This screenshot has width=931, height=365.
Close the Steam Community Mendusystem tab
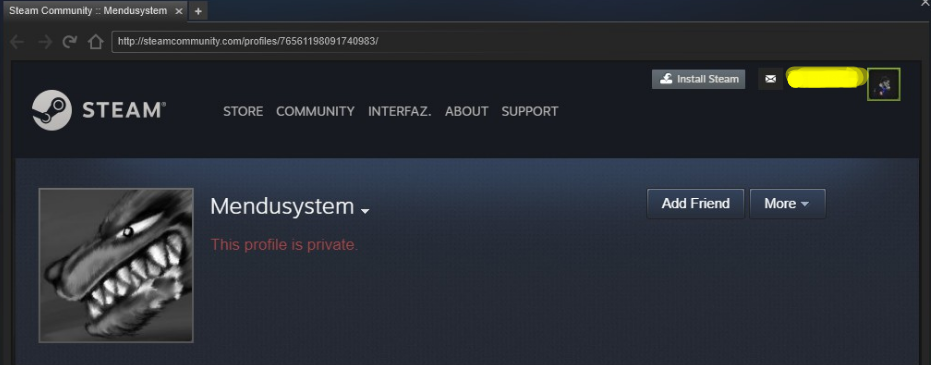[179, 11]
